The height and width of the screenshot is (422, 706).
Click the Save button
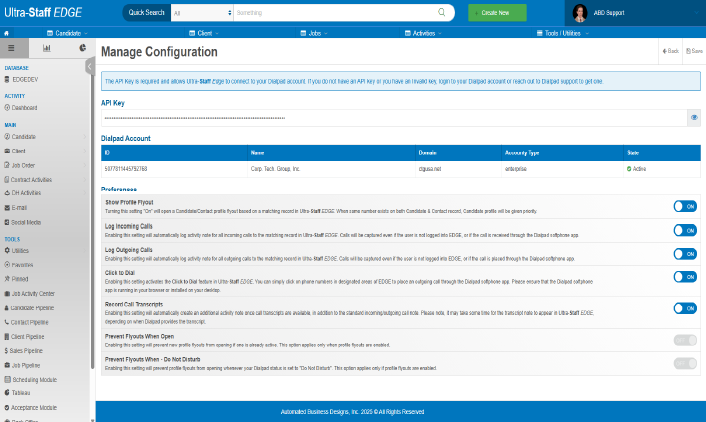[694, 51]
